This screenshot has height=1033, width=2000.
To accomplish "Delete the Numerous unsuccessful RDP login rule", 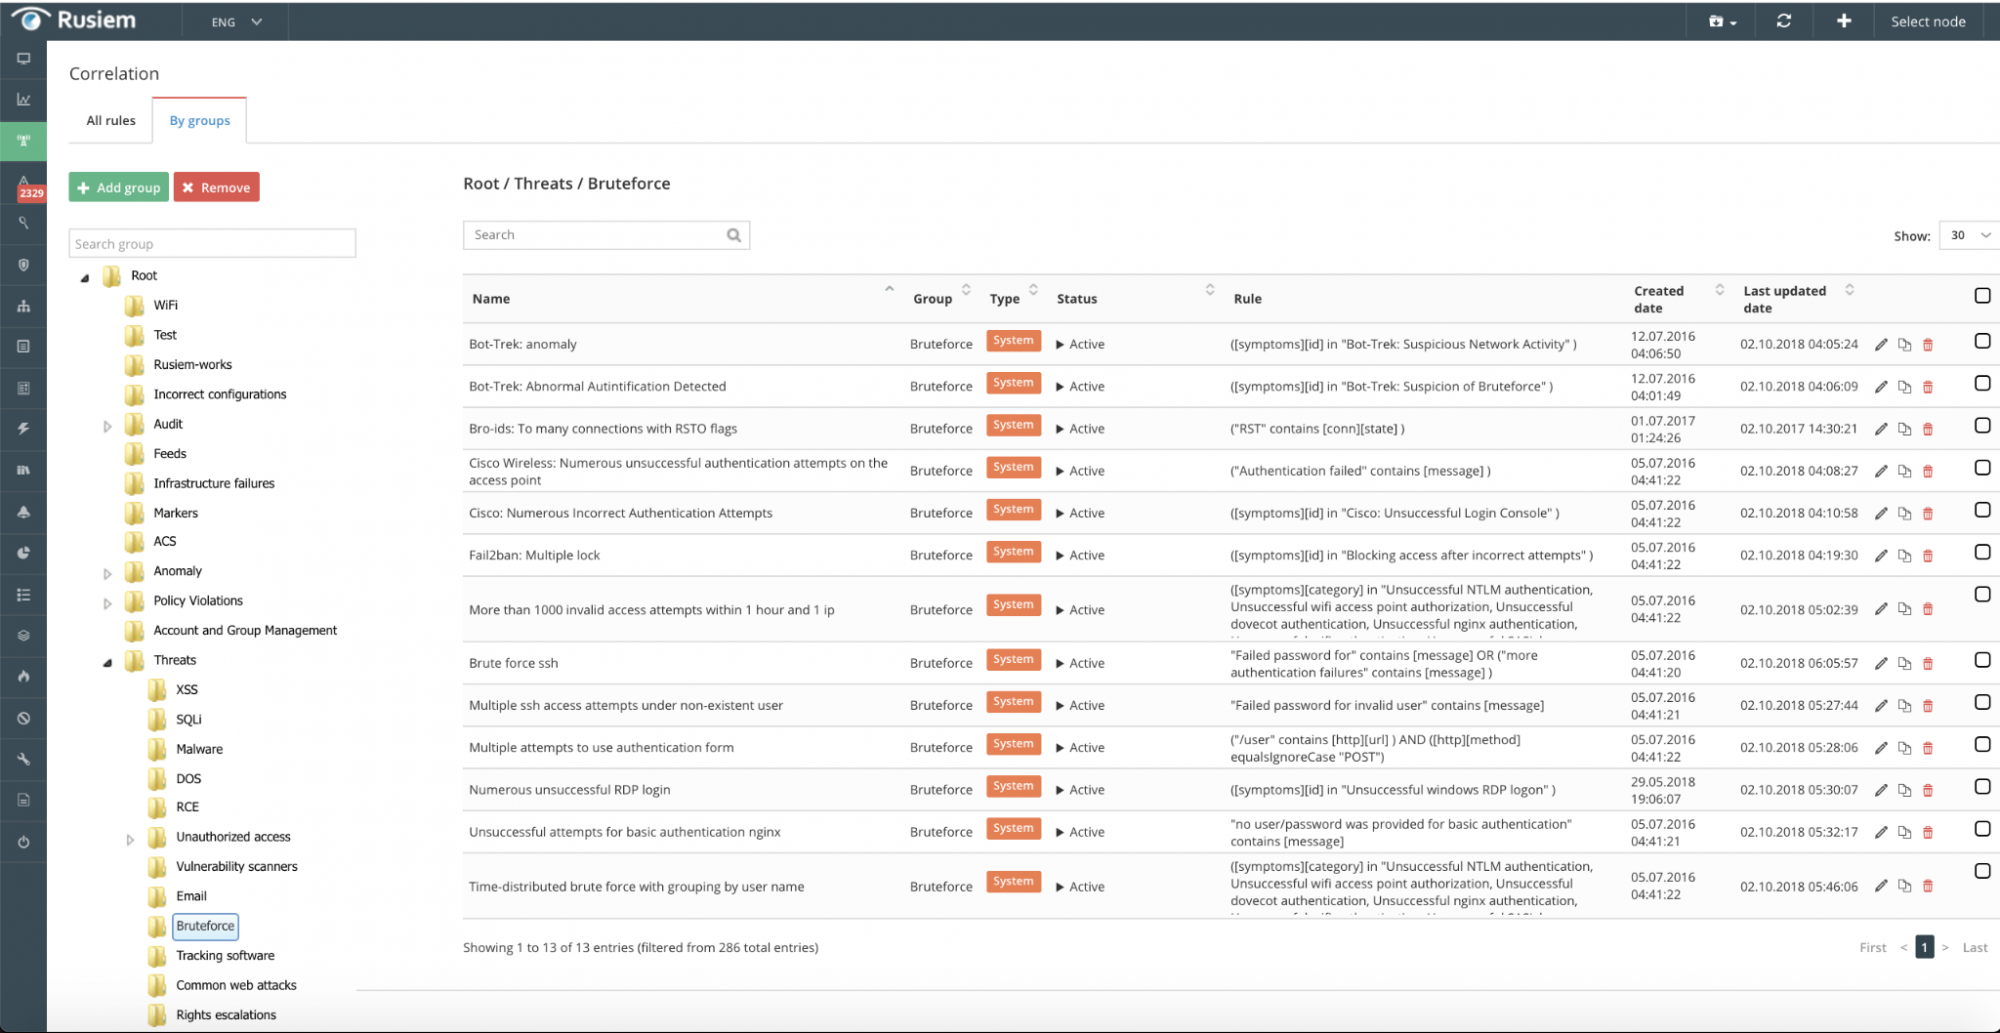I will tap(1928, 790).
